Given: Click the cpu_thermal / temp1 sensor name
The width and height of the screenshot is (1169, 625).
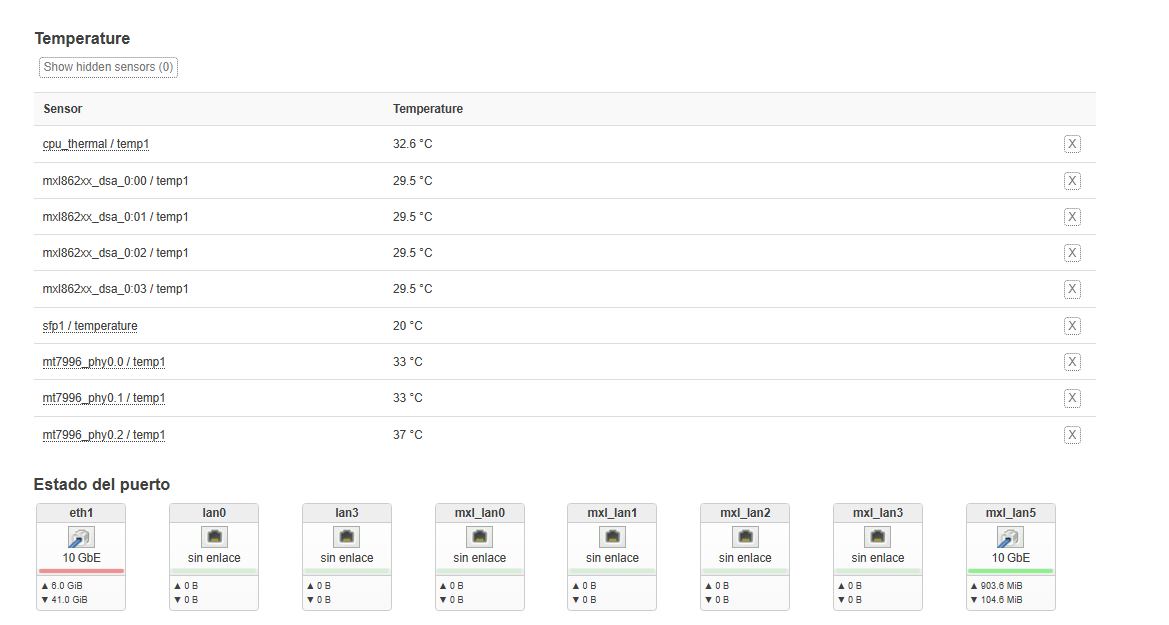Looking at the screenshot, I should click(96, 144).
